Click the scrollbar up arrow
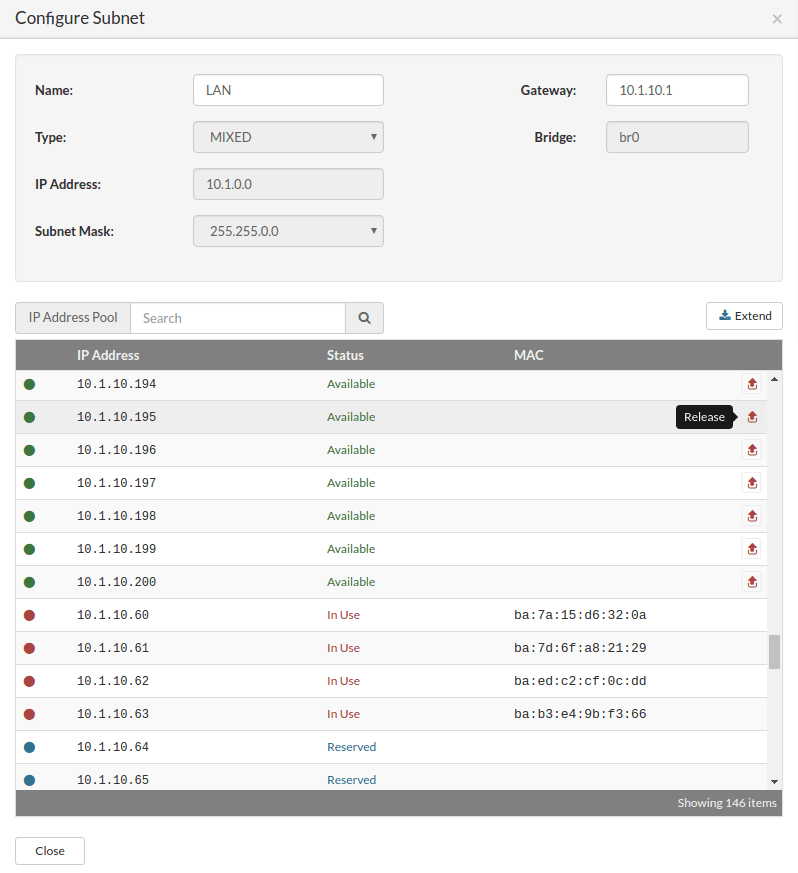 774,379
